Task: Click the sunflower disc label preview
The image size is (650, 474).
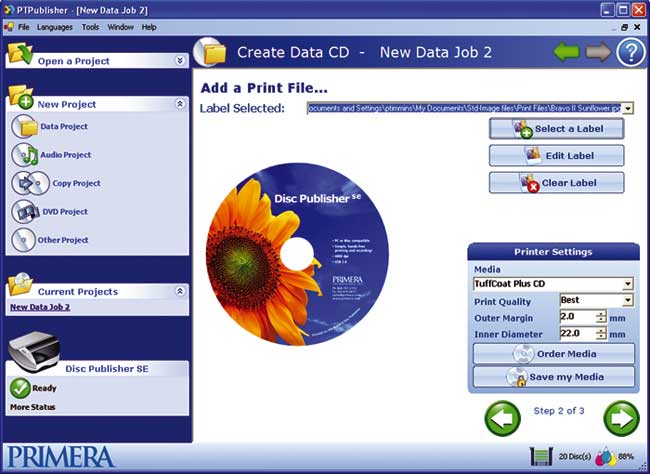Action: click(297, 254)
